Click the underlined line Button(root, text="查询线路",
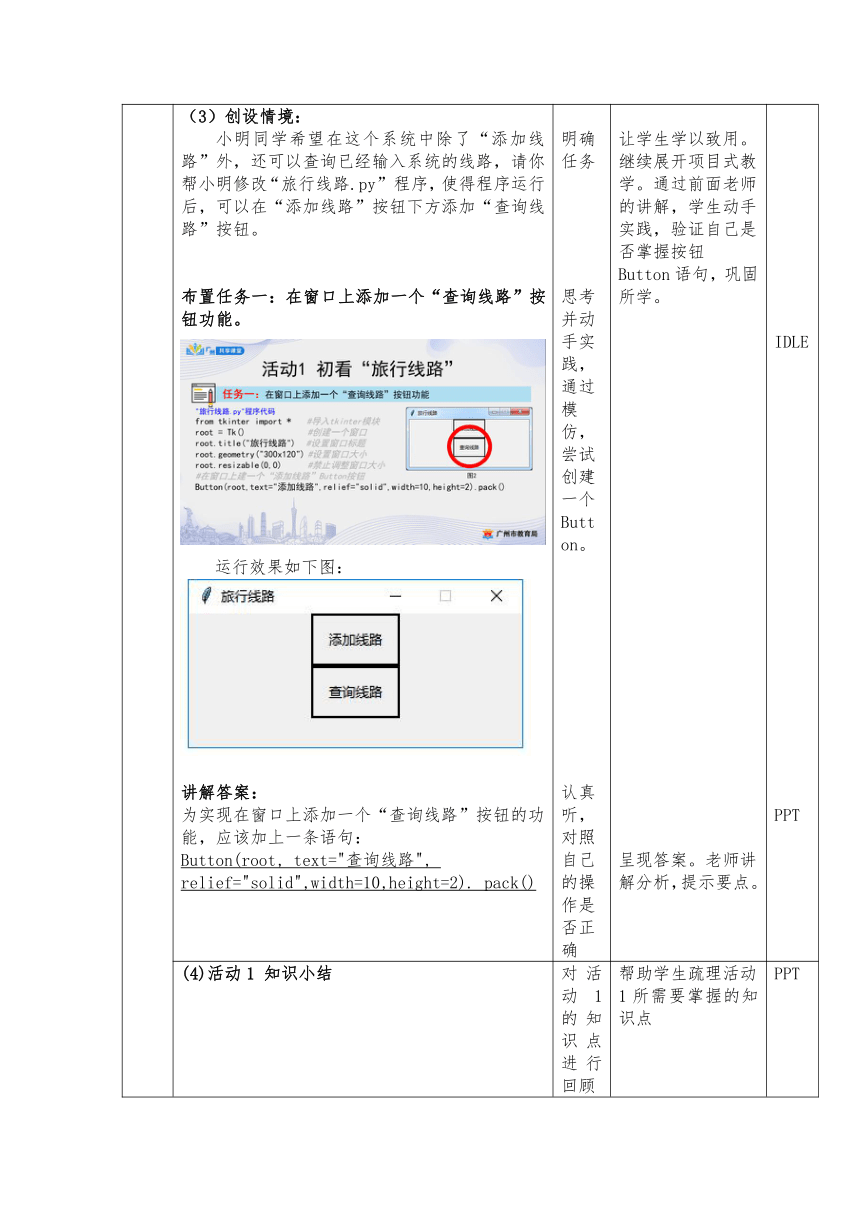Screen dimensions: 860x1216 [311, 860]
